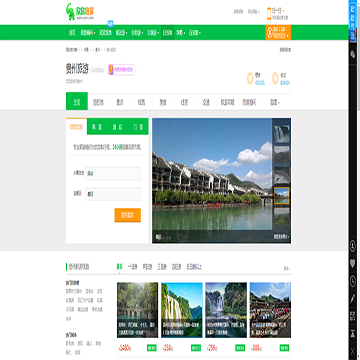This screenshot has height=360, width=360.
Task: Select the one-day tour filter tab
Action: pyautogui.click(x=132, y=267)
